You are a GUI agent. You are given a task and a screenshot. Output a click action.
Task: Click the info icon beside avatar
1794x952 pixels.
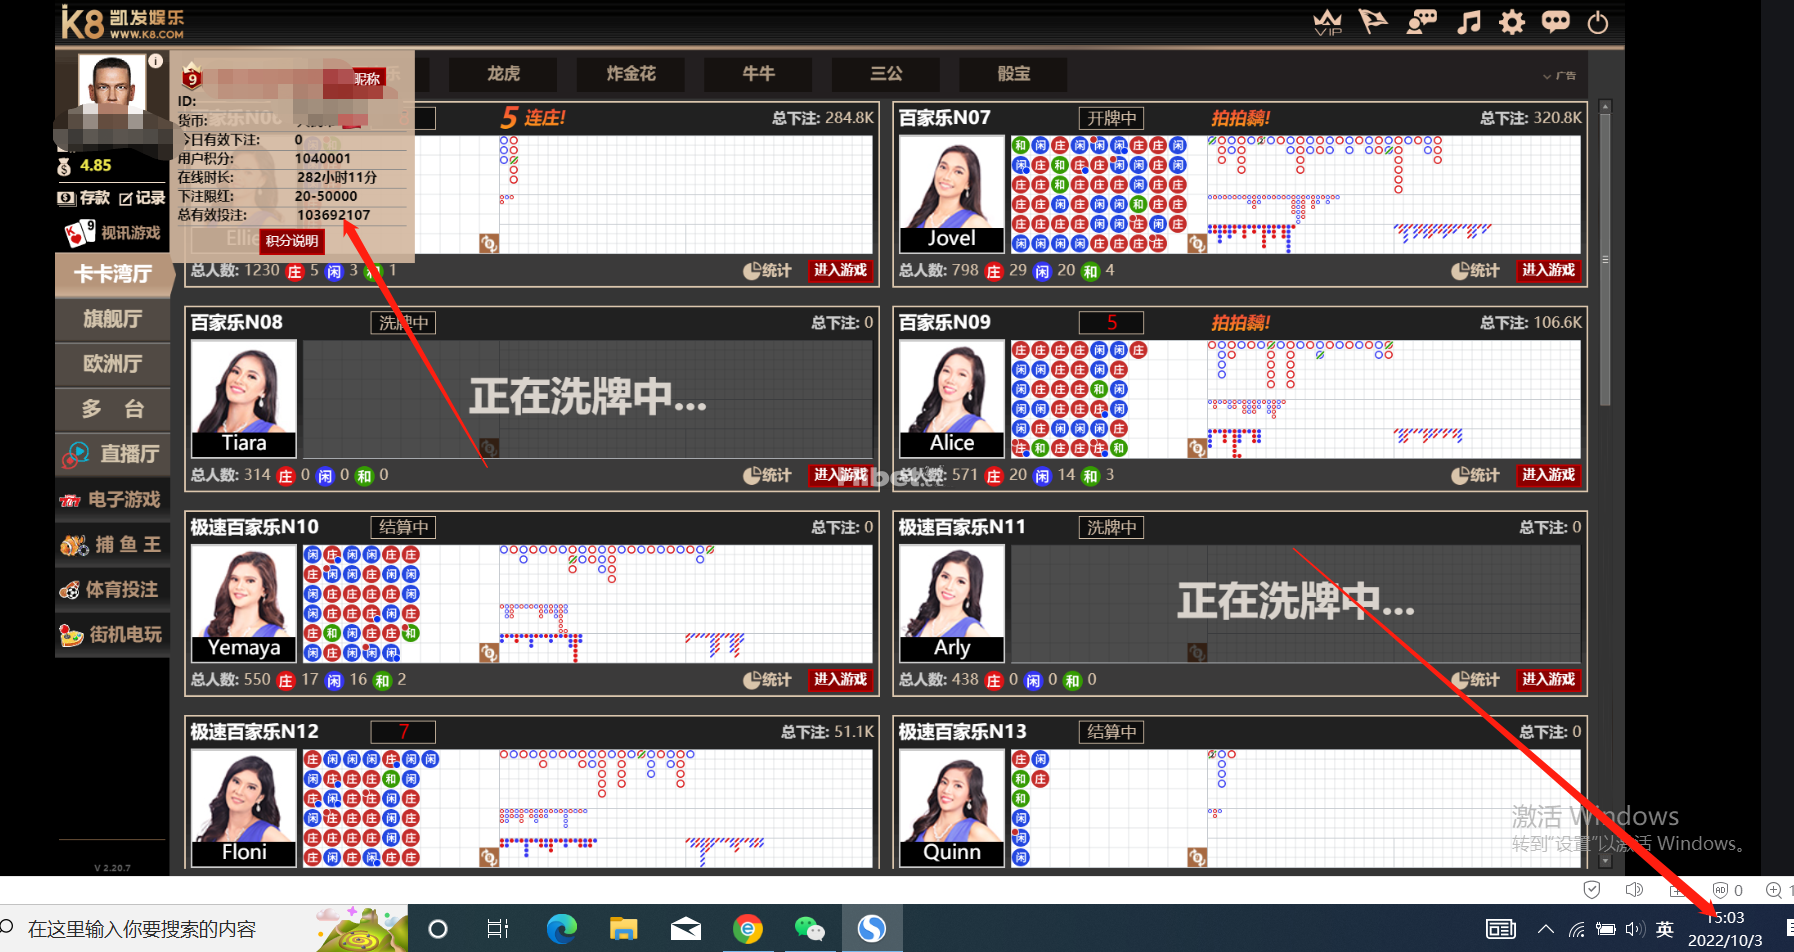click(x=156, y=61)
